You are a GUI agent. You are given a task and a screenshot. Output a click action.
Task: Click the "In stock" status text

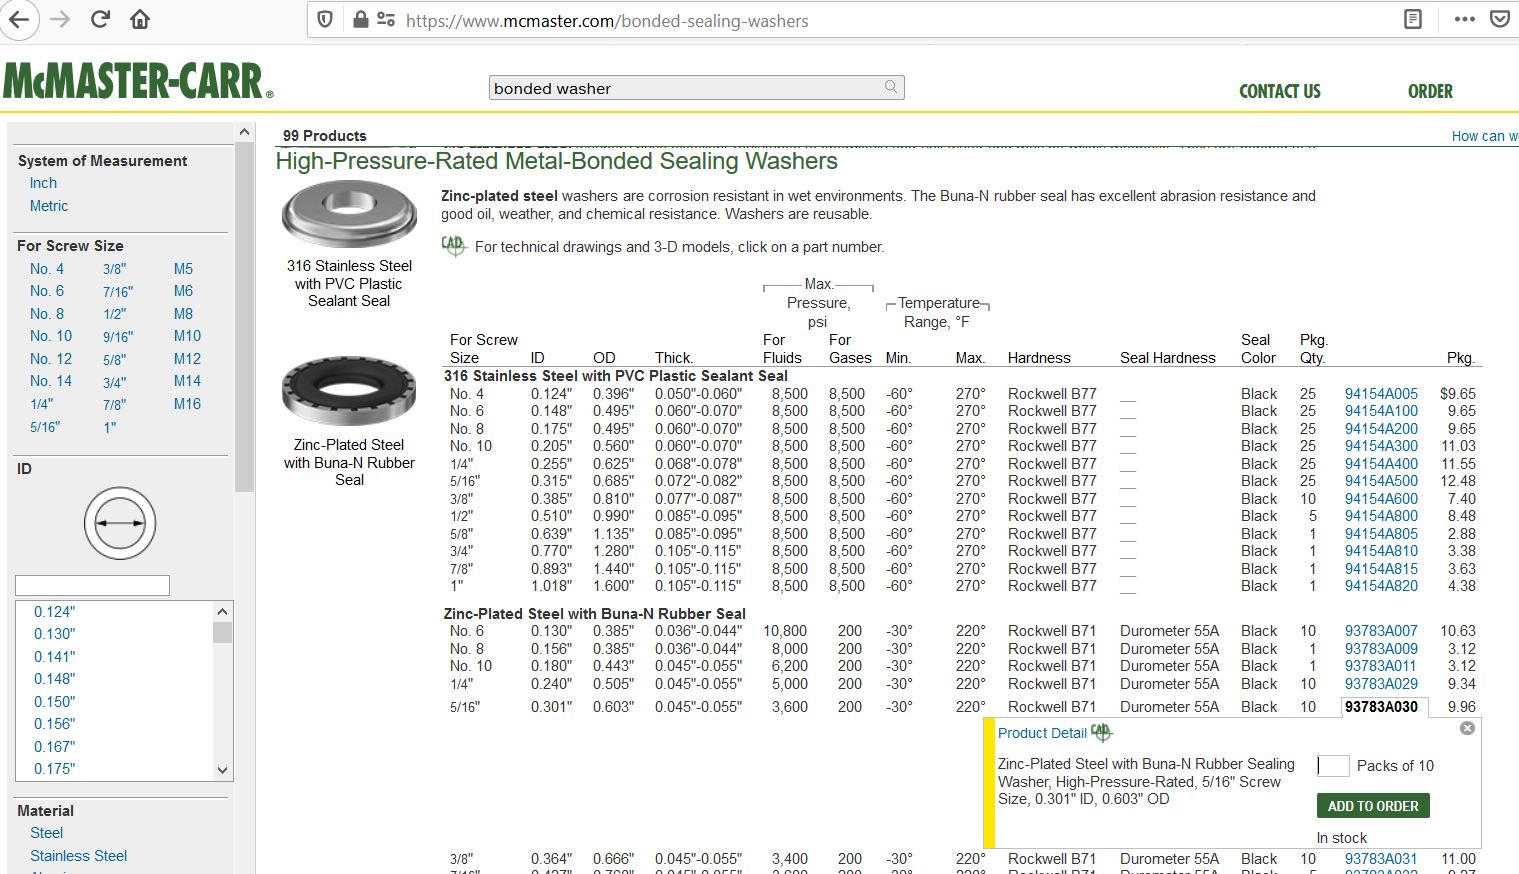click(x=1342, y=838)
